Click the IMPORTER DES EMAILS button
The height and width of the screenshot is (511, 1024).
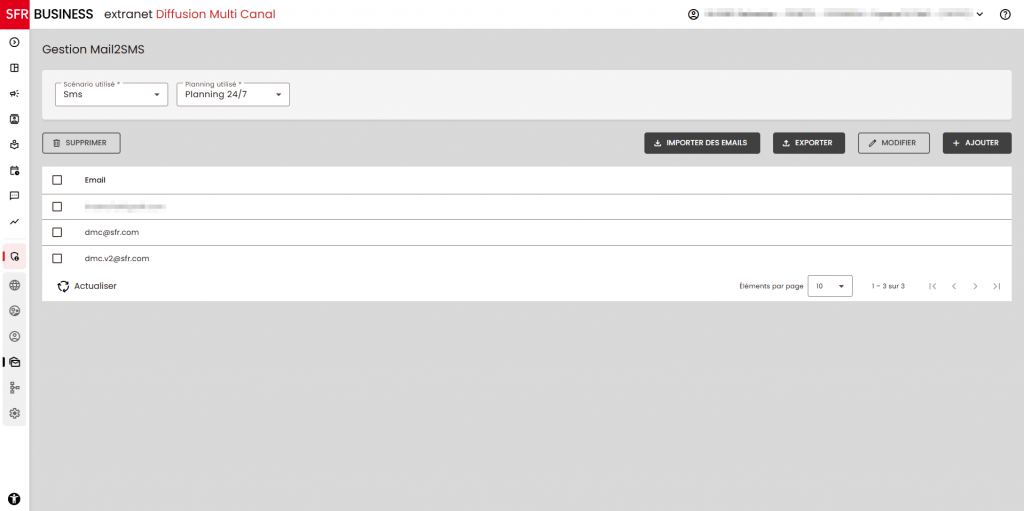(x=702, y=143)
